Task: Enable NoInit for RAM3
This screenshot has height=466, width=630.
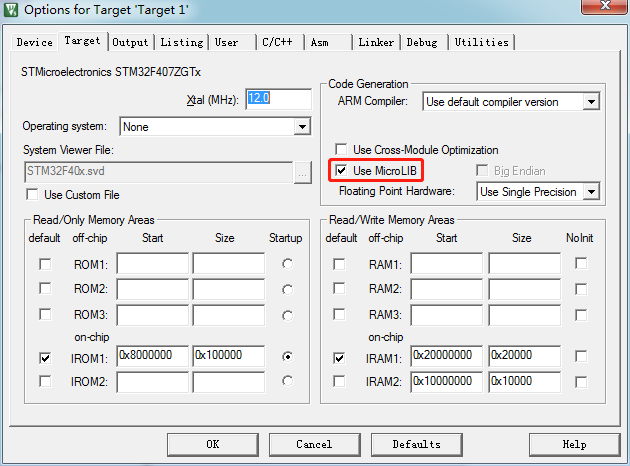Action: tap(581, 315)
